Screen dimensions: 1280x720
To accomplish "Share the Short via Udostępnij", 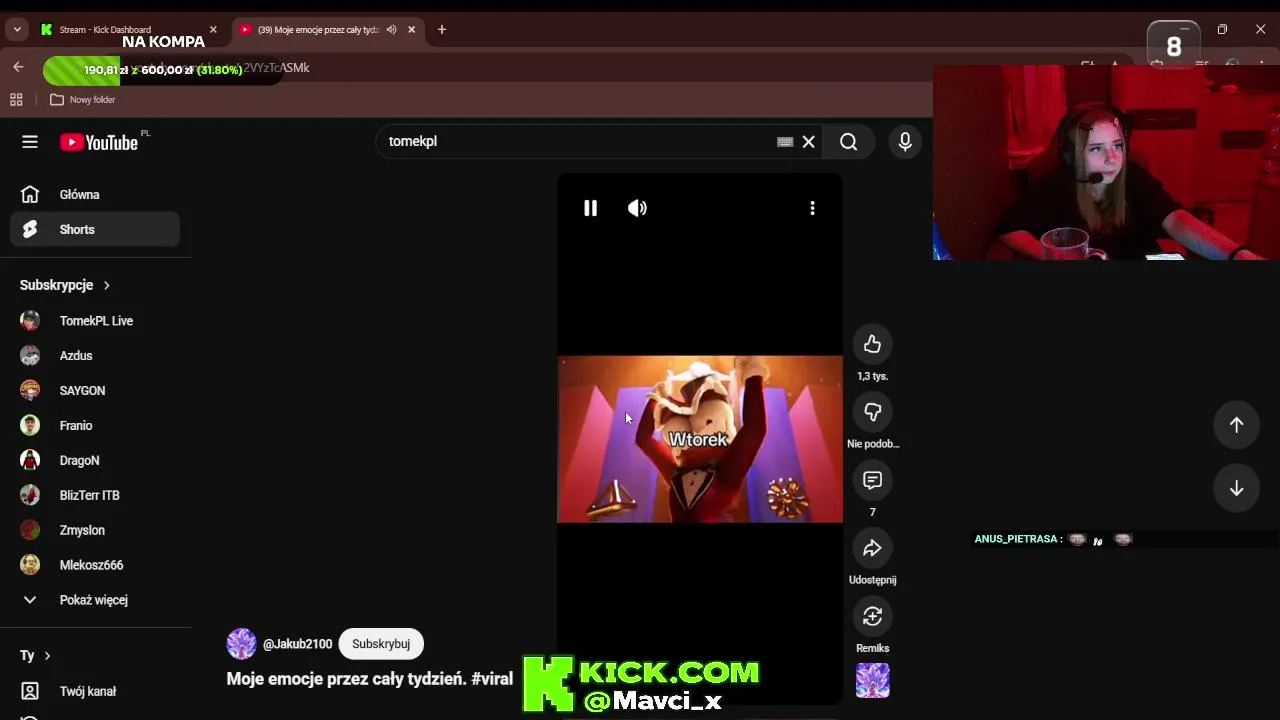I will tap(872, 548).
